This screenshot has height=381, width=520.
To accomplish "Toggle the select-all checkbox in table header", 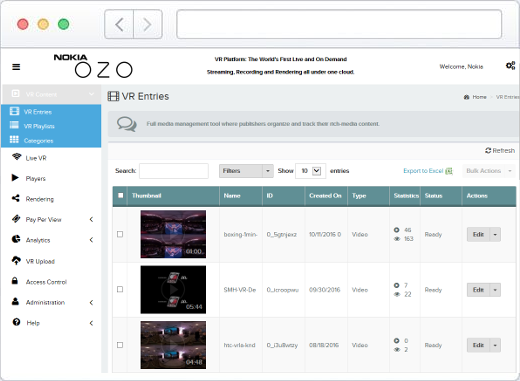I will click(x=121, y=195).
